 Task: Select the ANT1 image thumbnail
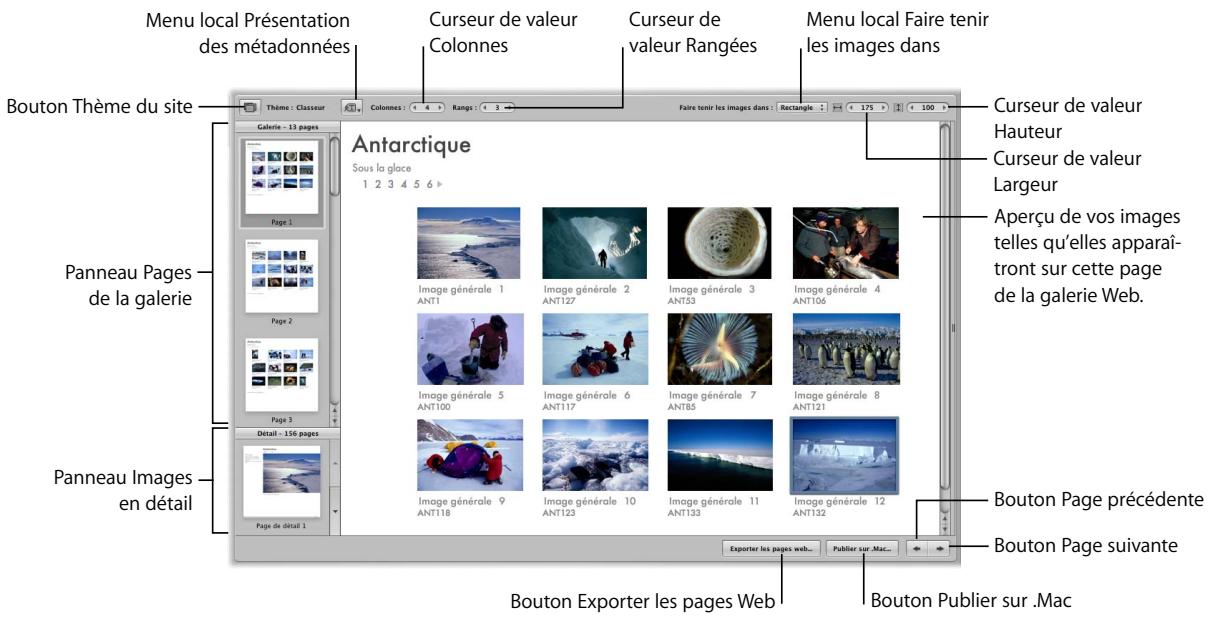tap(469, 243)
